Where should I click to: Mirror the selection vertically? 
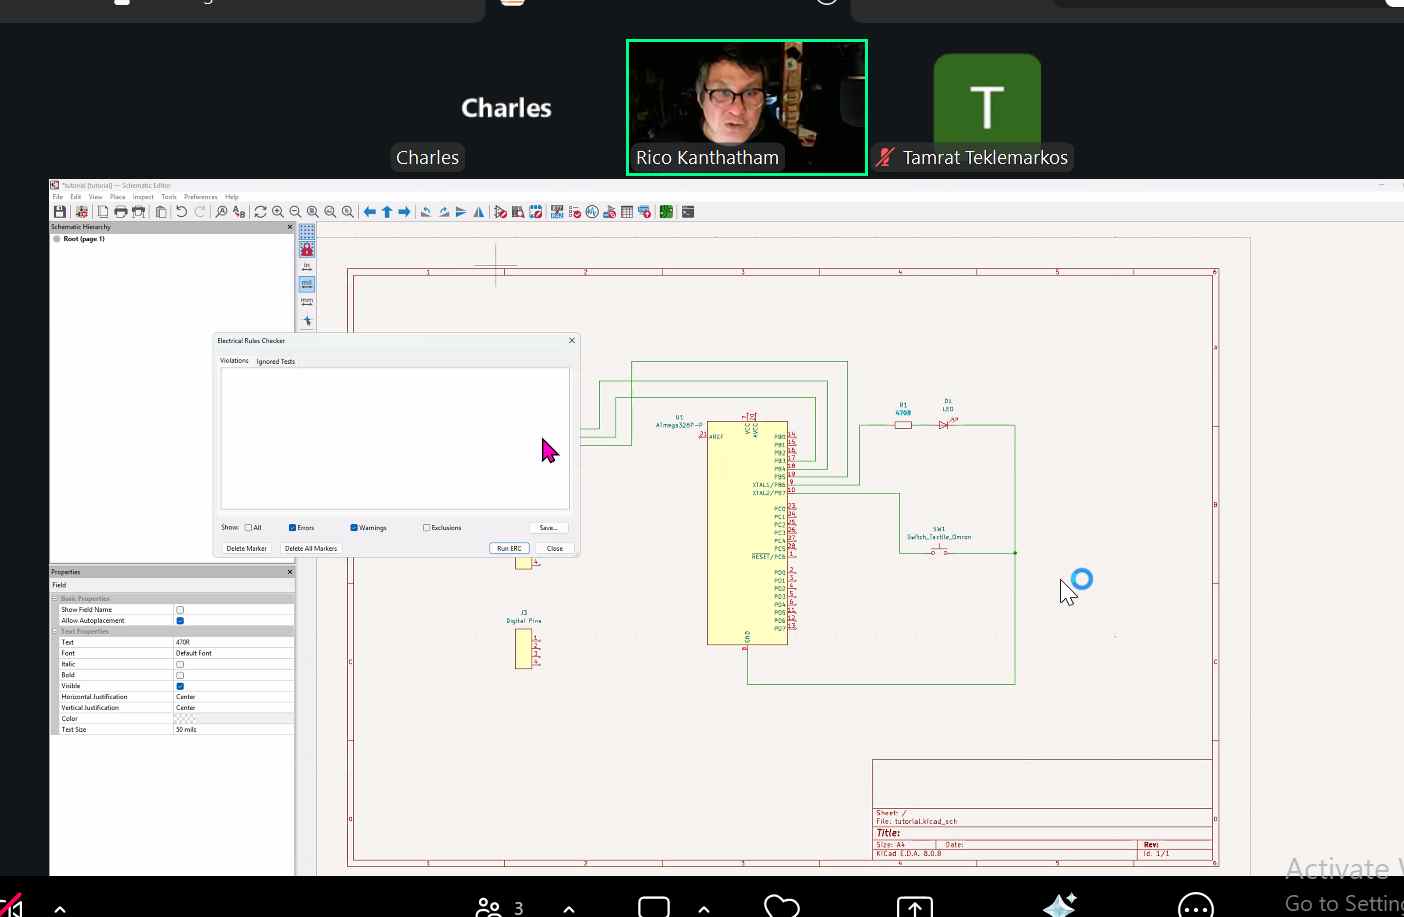pos(461,212)
